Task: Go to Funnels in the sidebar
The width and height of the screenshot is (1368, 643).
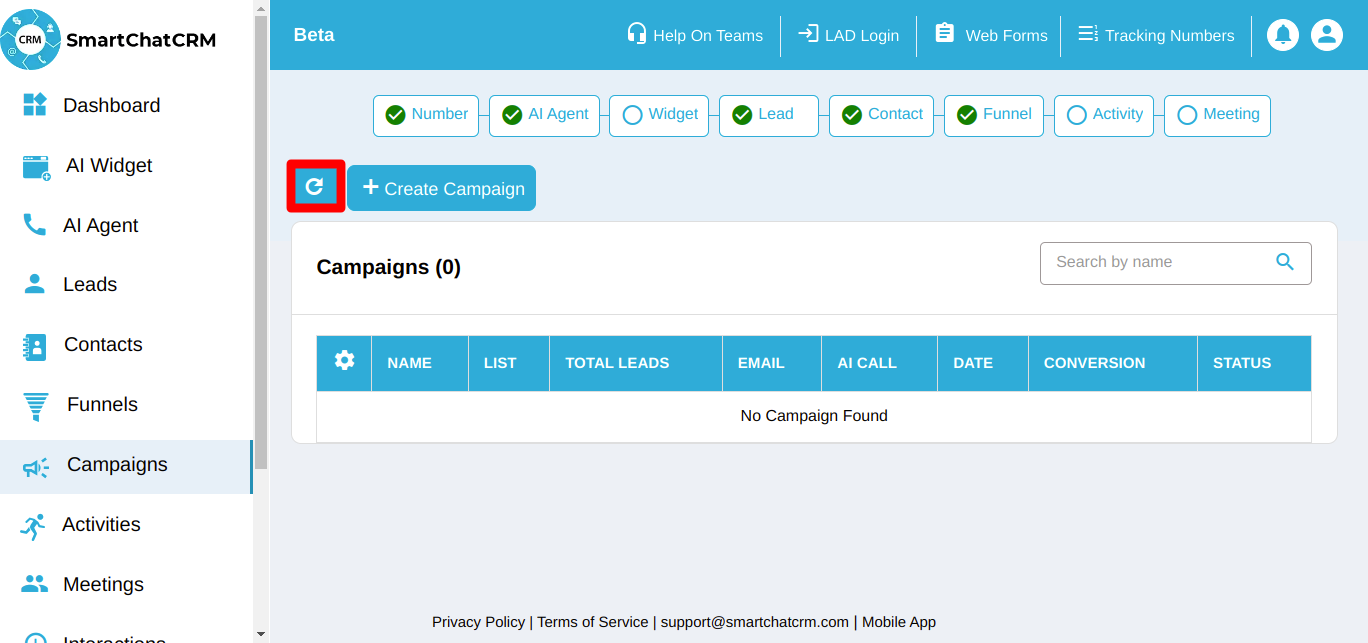Action: point(102,405)
